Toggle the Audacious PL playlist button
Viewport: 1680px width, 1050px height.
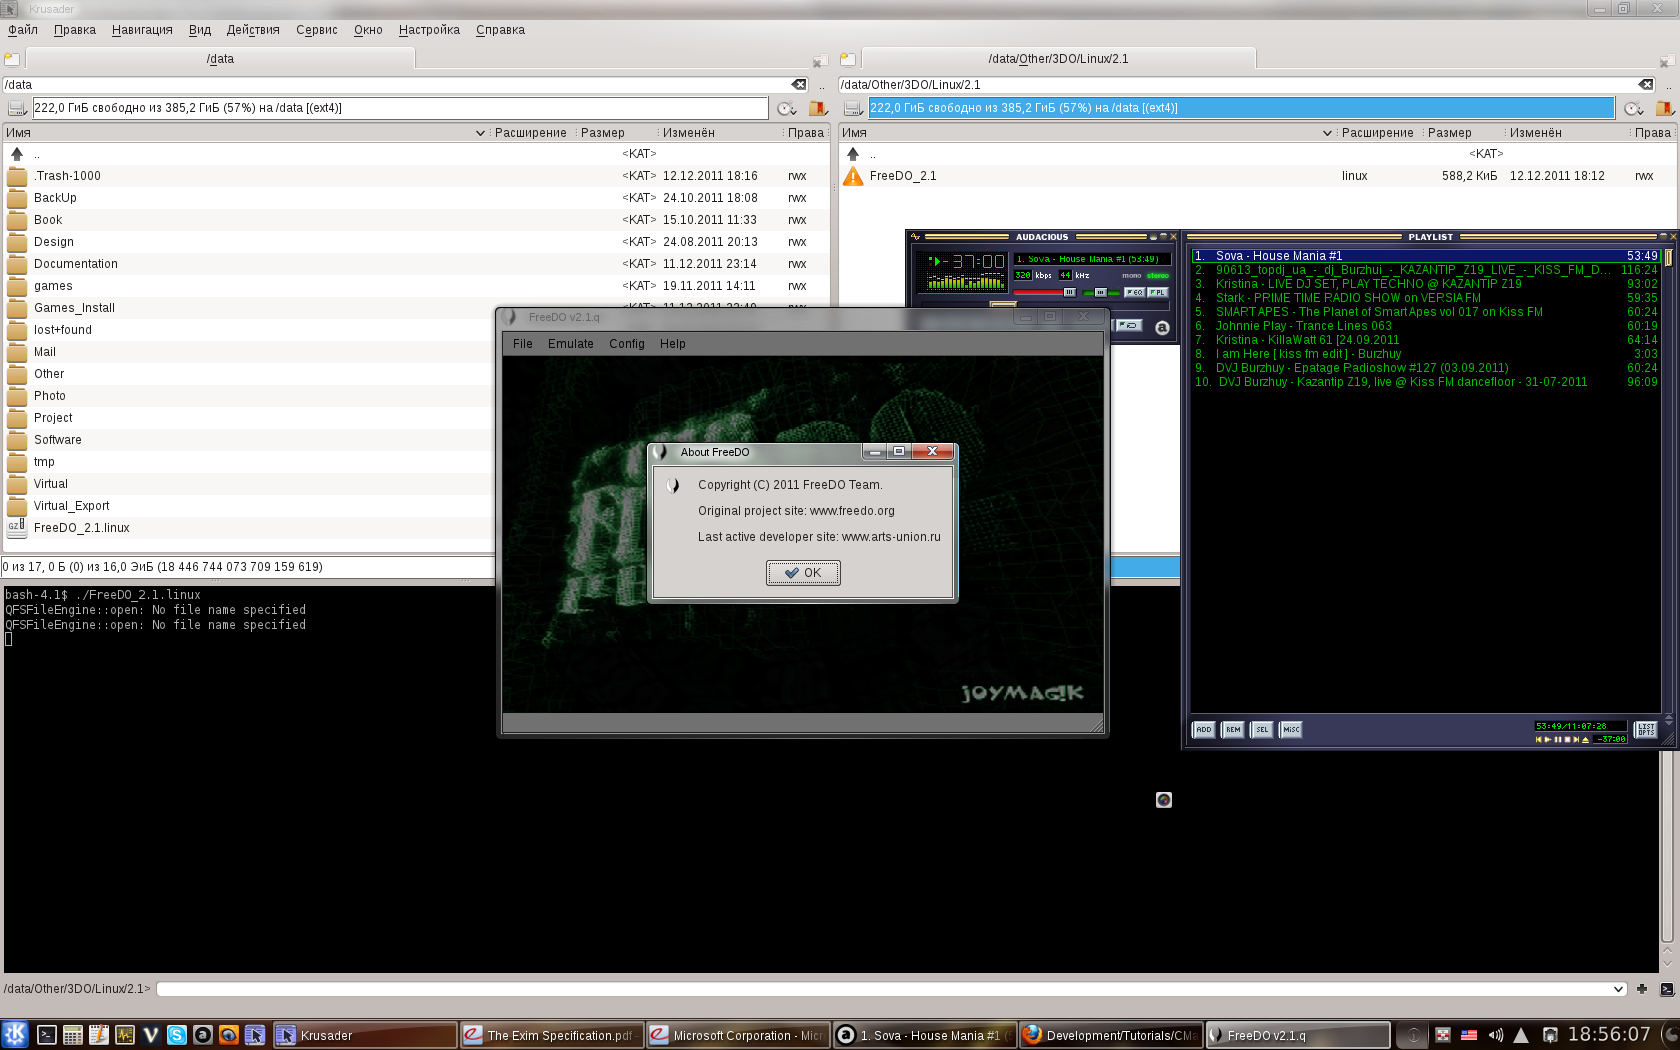1157,292
